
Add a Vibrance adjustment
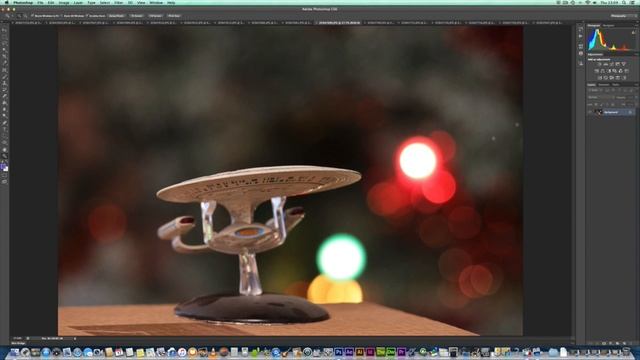[x=623, y=64]
